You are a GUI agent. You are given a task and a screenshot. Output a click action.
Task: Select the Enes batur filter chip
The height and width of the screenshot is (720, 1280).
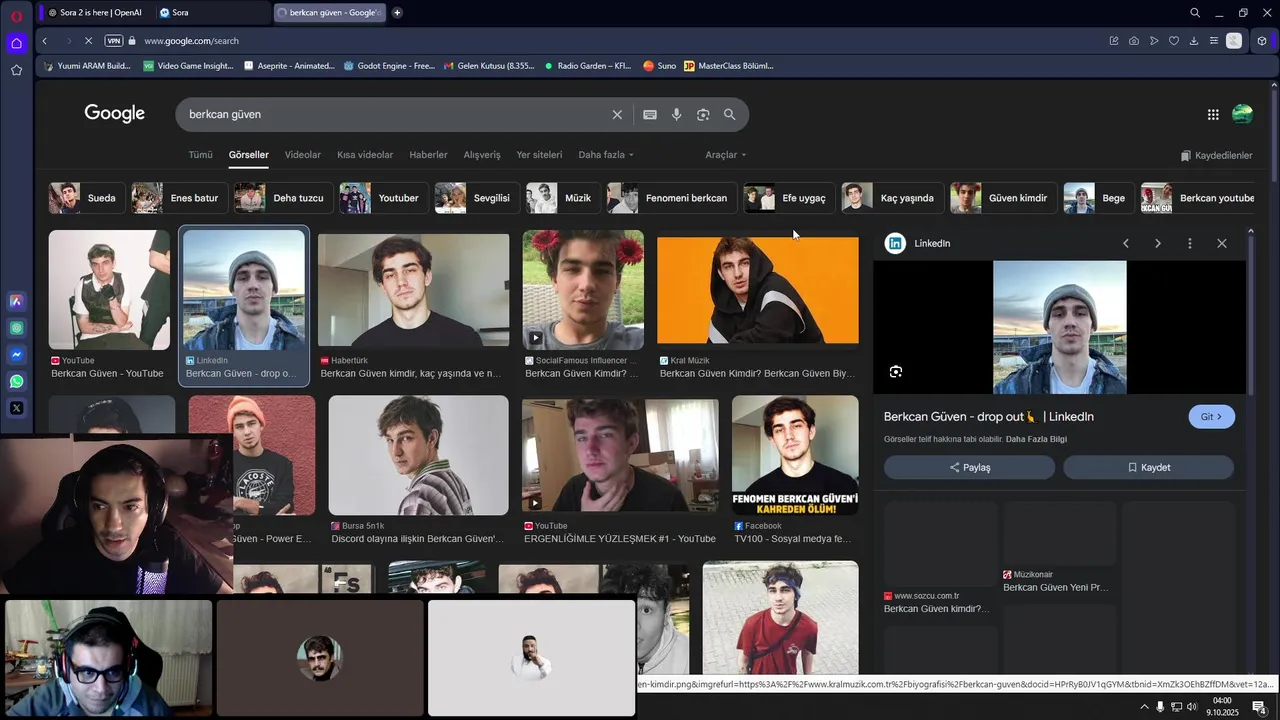tap(179, 198)
